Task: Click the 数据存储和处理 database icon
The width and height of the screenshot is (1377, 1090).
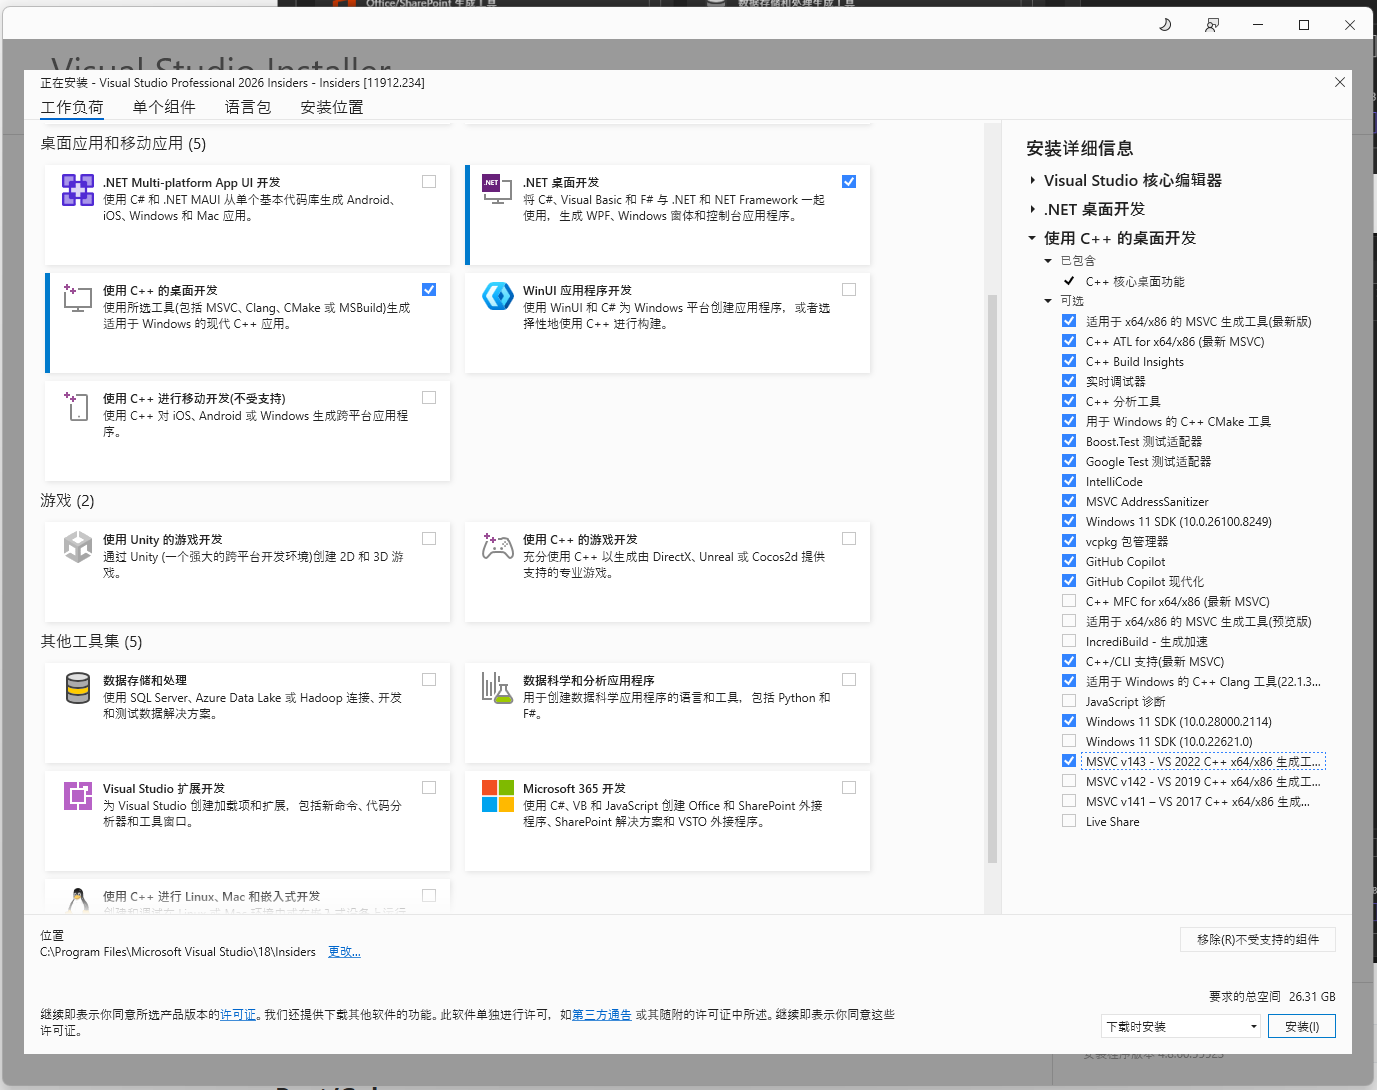Action: [x=78, y=688]
